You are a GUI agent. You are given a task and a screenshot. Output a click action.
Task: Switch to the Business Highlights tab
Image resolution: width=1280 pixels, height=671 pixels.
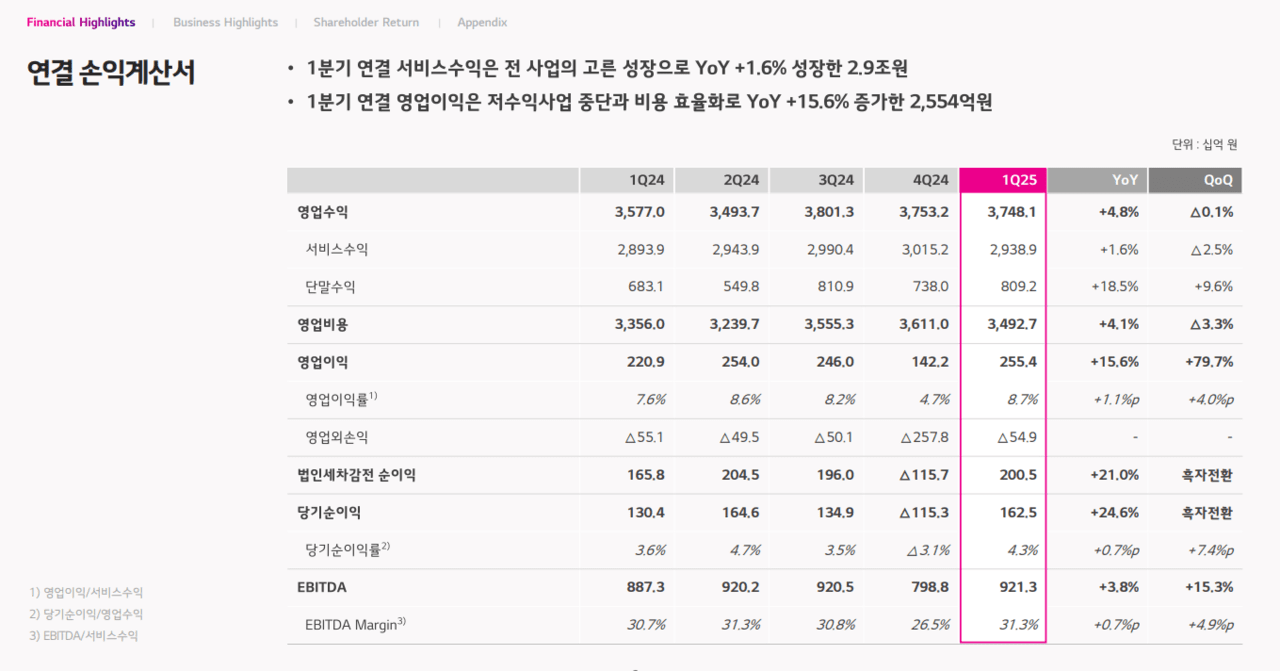[x=225, y=22]
